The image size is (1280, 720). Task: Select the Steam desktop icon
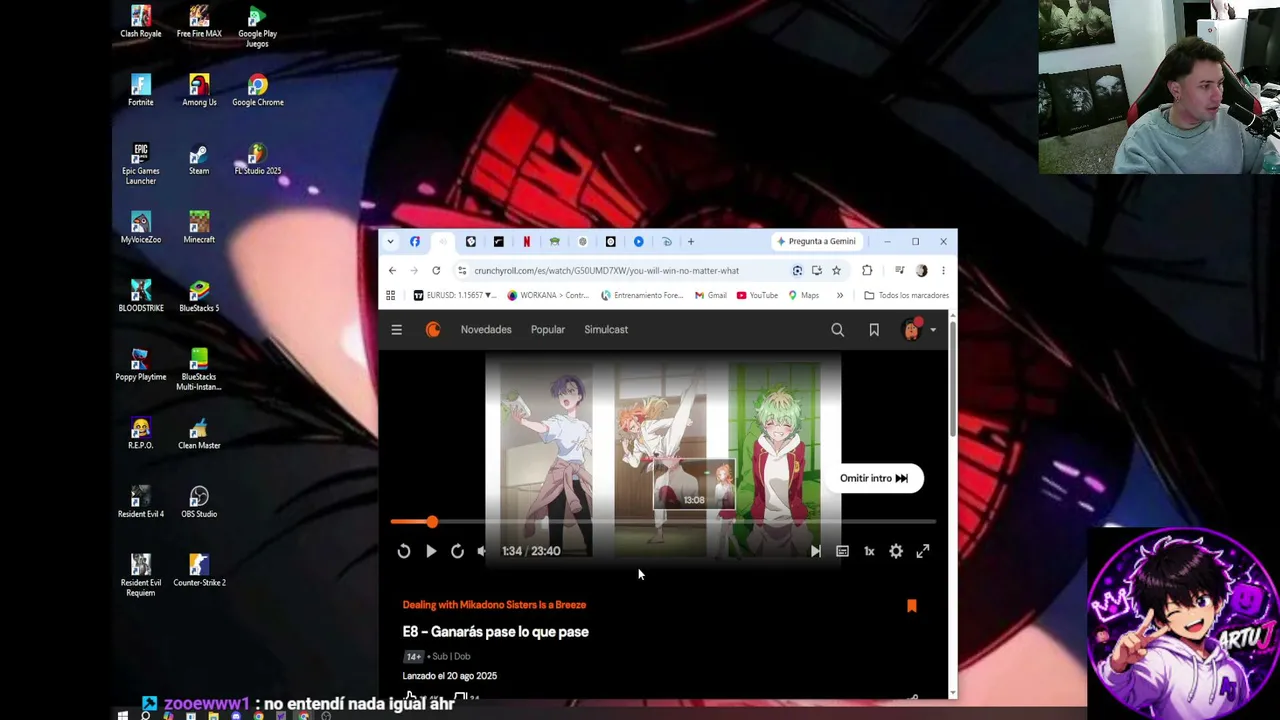pyautogui.click(x=199, y=159)
